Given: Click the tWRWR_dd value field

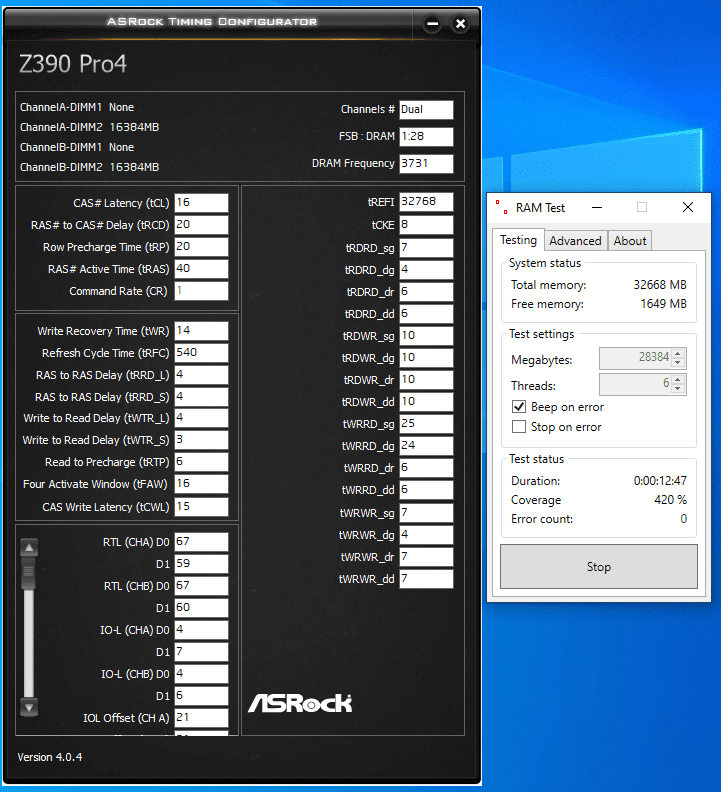Looking at the screenshot, I should [x=426, y=579].
